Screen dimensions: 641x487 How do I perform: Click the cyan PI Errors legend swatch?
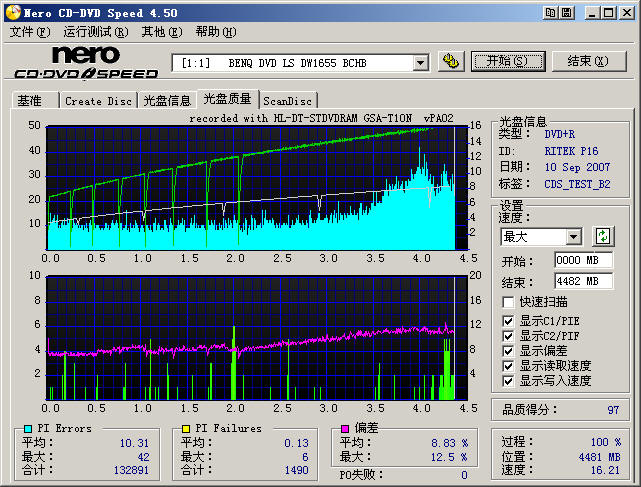pyautogui.click(x=28, y=429)
